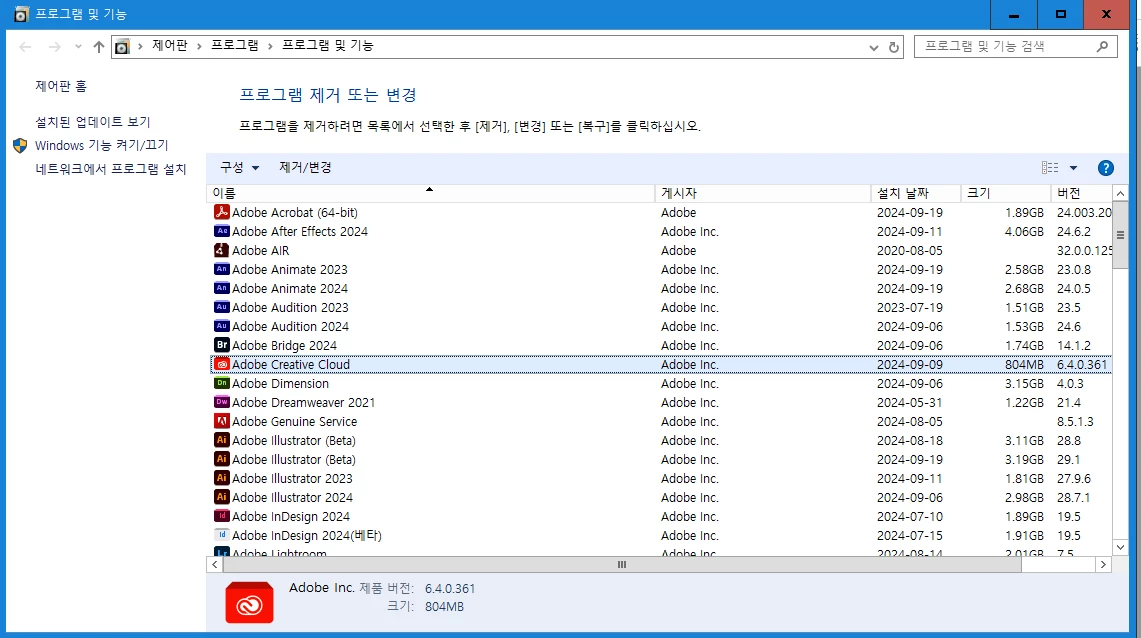1141x638 pixels.
Task: Select the Adobe Genuine Service name text
Action: point(295,421)
